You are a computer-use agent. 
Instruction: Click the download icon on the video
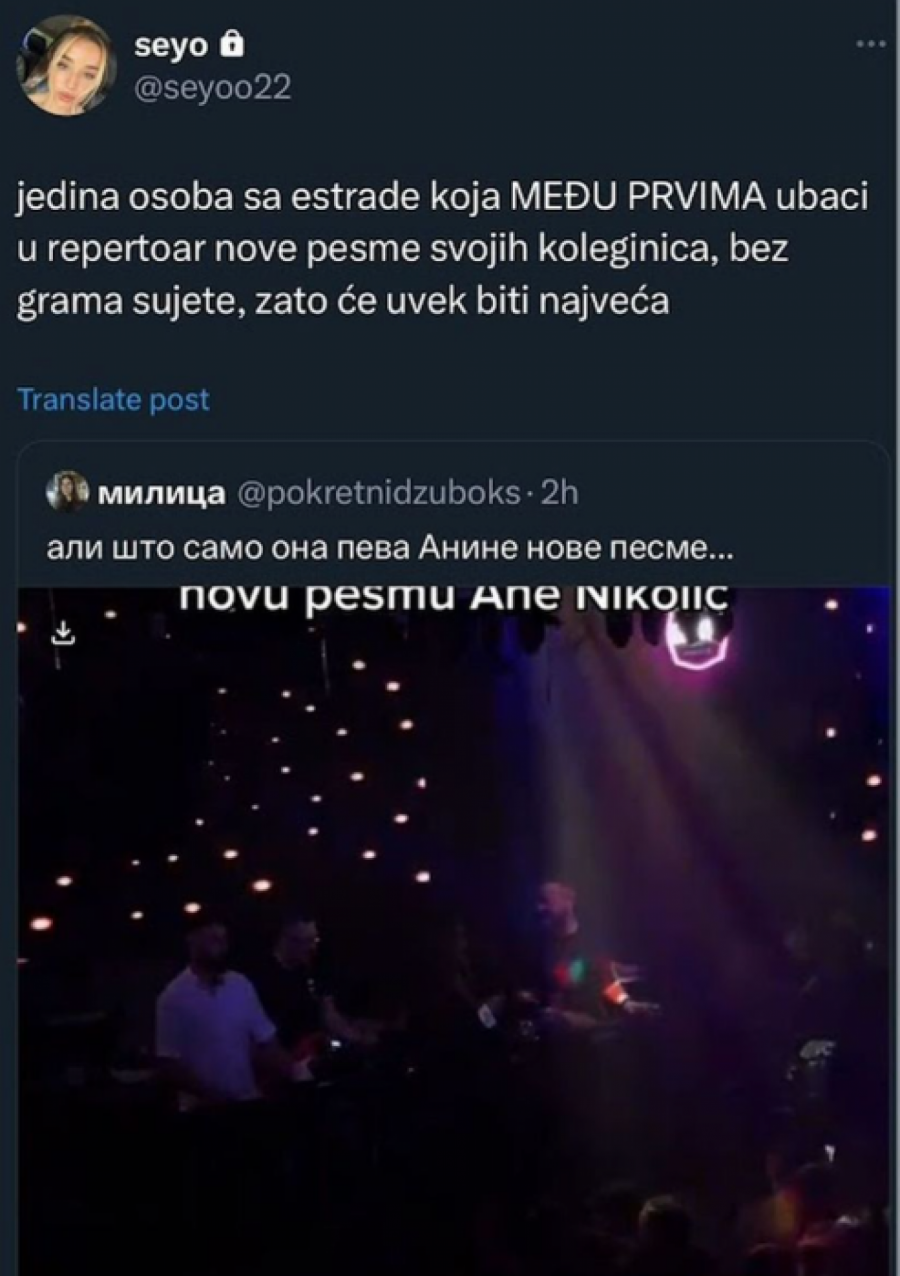63,633
